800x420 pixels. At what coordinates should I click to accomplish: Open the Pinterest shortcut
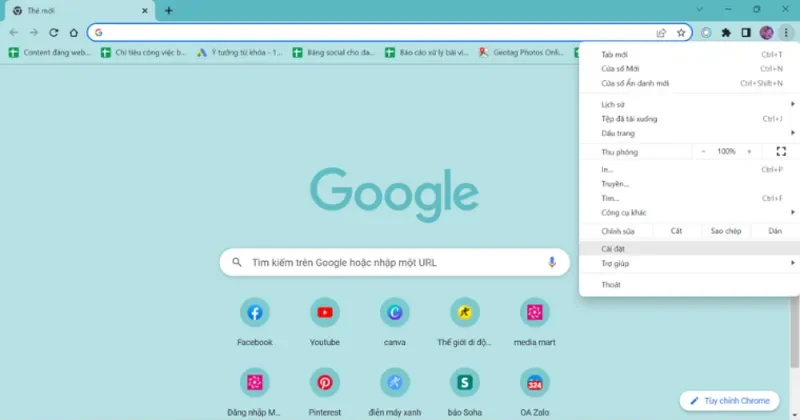coord(324,392)
